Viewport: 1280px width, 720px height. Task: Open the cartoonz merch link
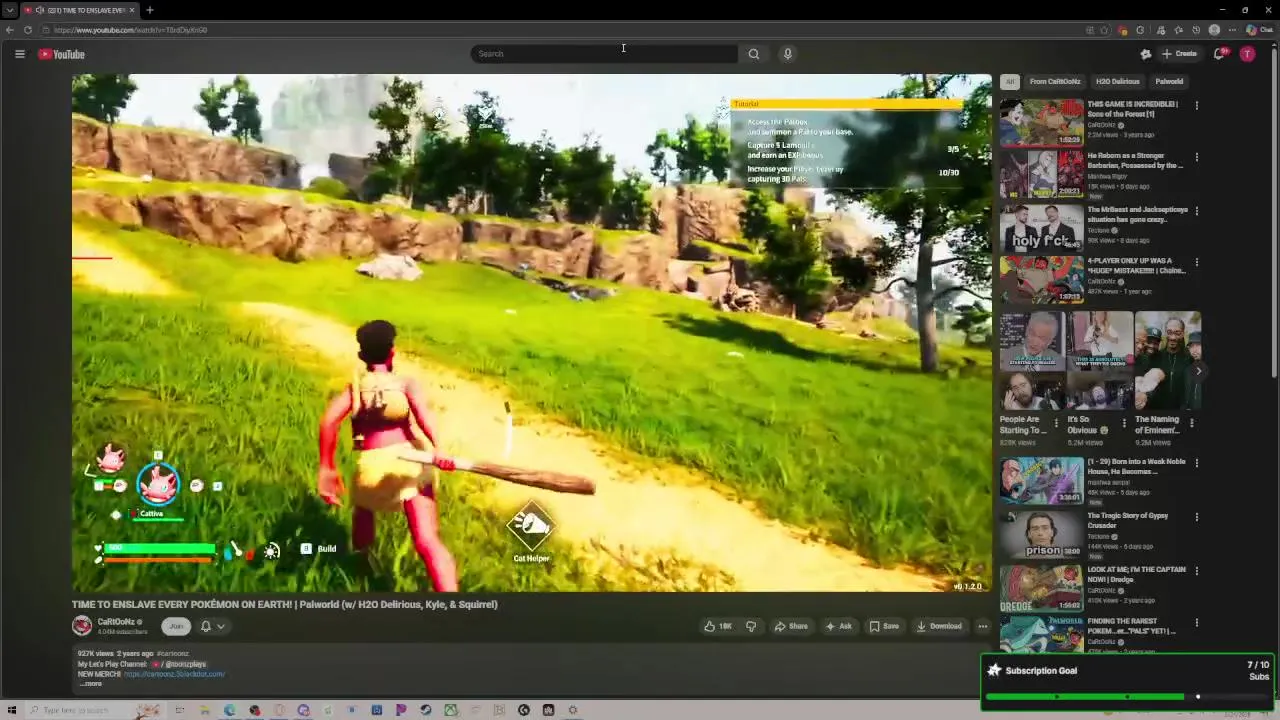pyautogui.click(x=175, y=674)
